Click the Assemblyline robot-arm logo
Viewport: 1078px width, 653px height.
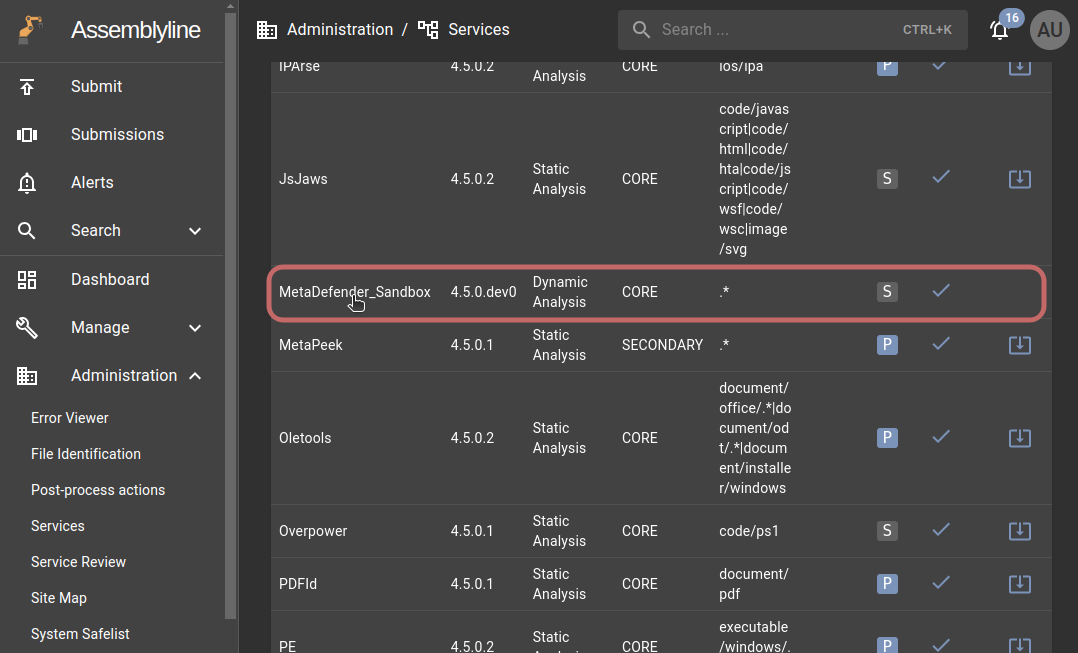pyautogui.click(x=30, y=30)
